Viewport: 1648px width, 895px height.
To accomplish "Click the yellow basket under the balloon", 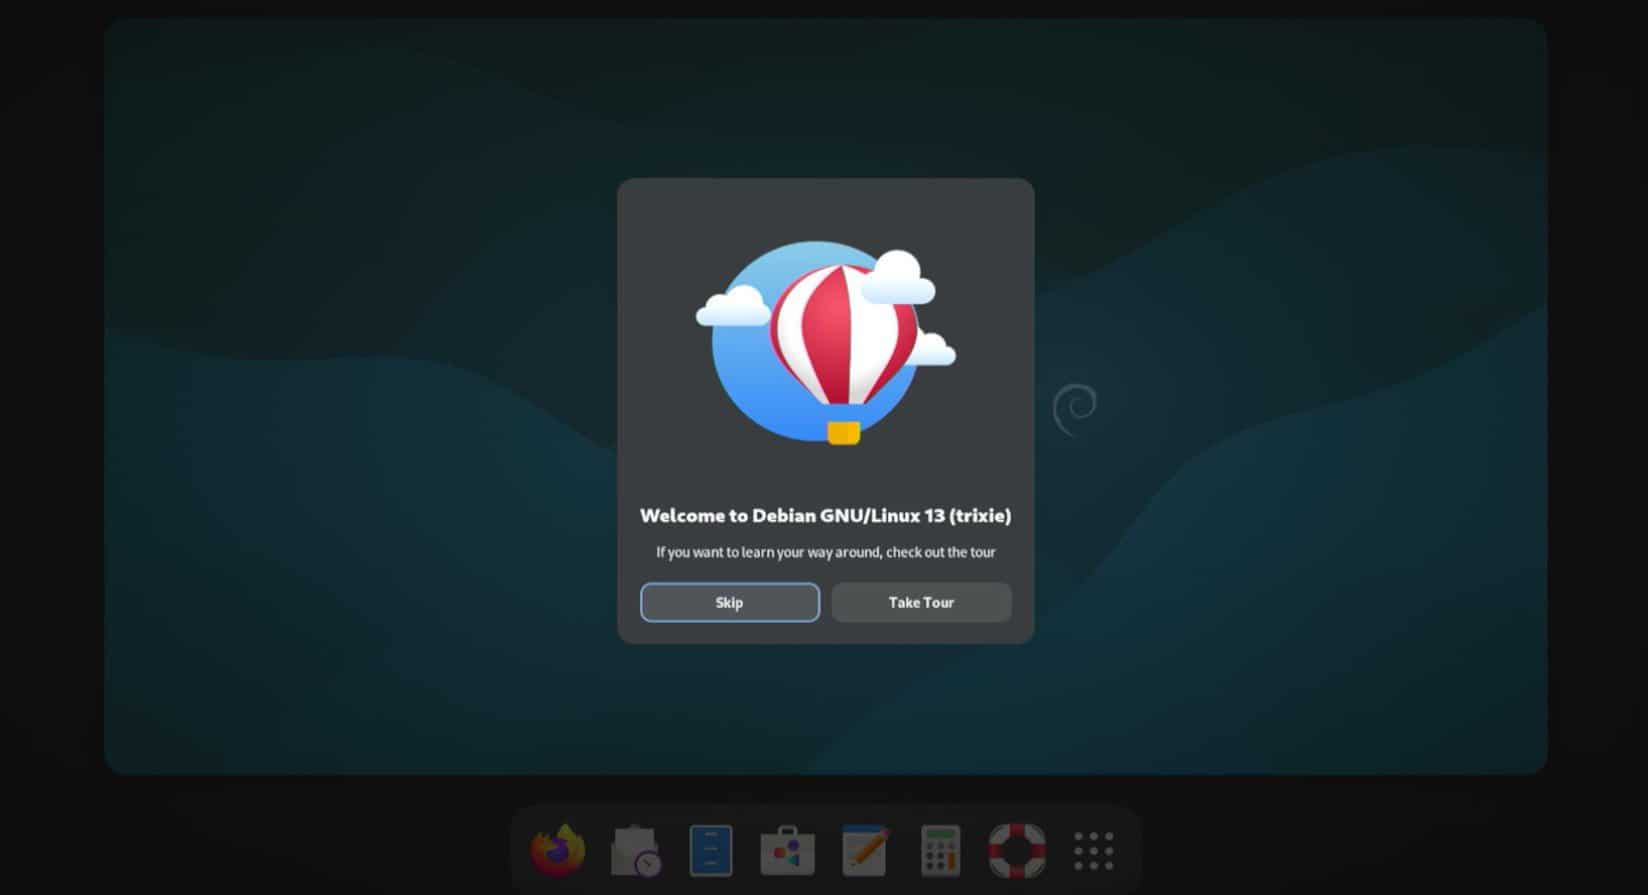I will (843, 433).
